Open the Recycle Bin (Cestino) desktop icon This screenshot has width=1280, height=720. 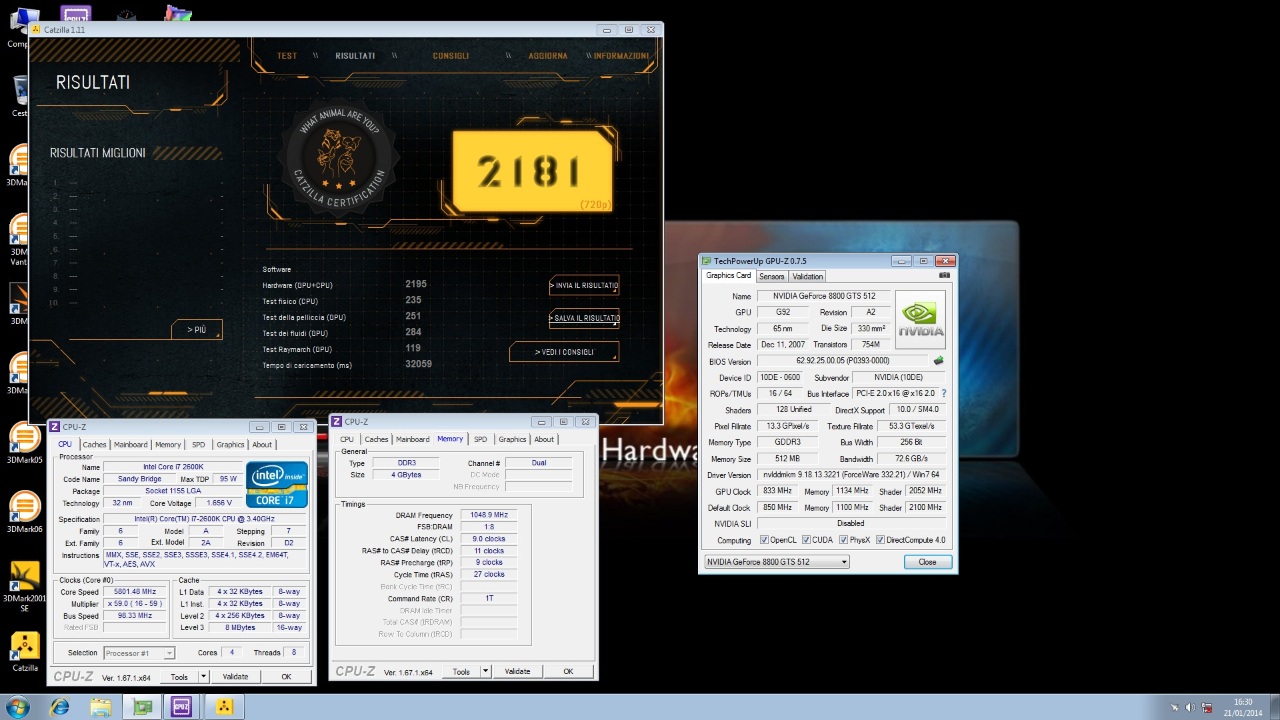coord(20,97)
